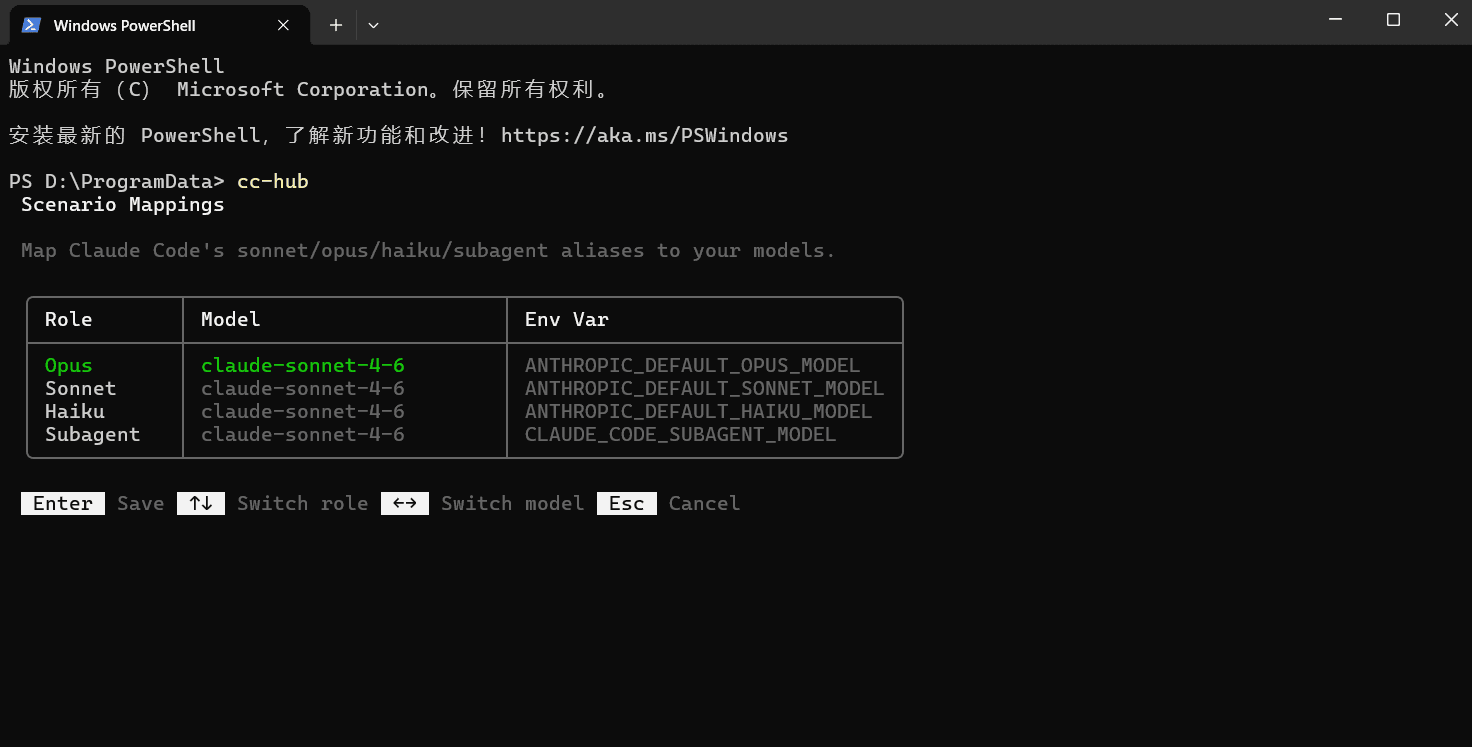Click the Model column header
Image resolution: width=1472 pixels, height=747 pixels.
231,319
